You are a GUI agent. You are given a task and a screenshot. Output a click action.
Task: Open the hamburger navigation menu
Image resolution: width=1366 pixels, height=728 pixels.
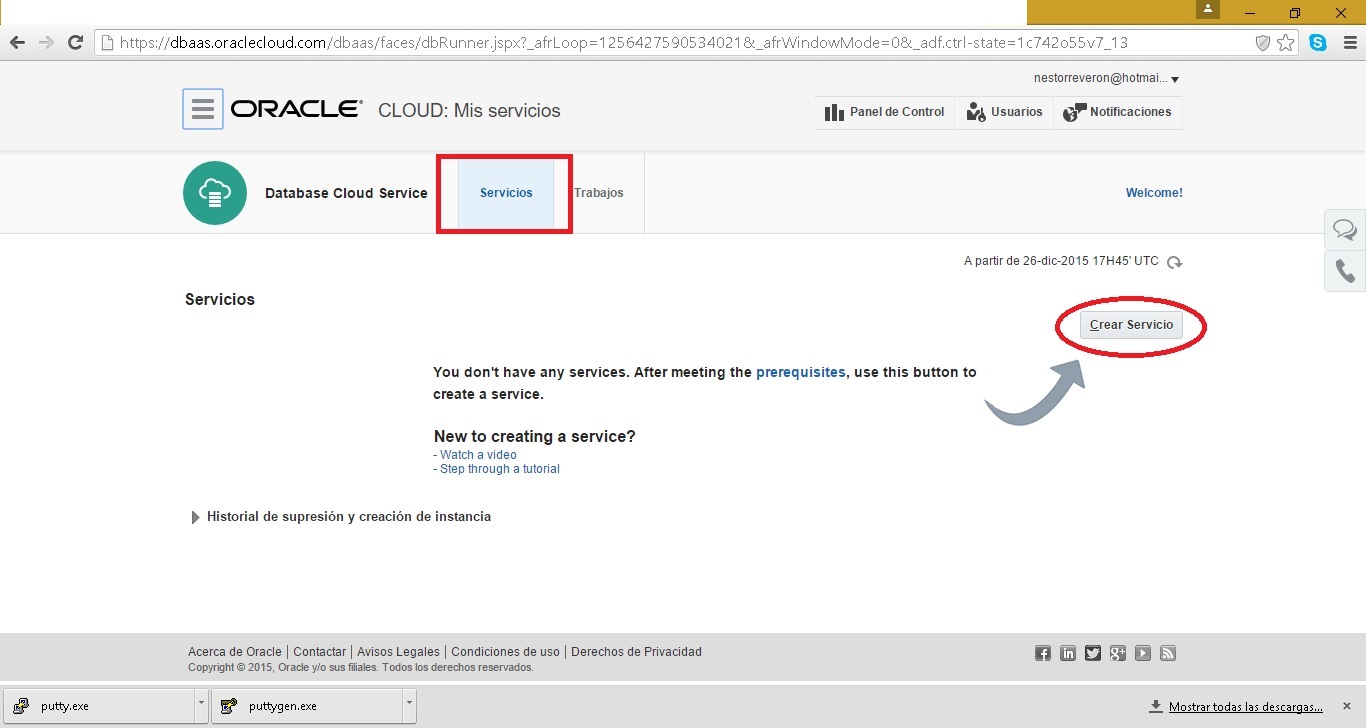pos(202,109)
